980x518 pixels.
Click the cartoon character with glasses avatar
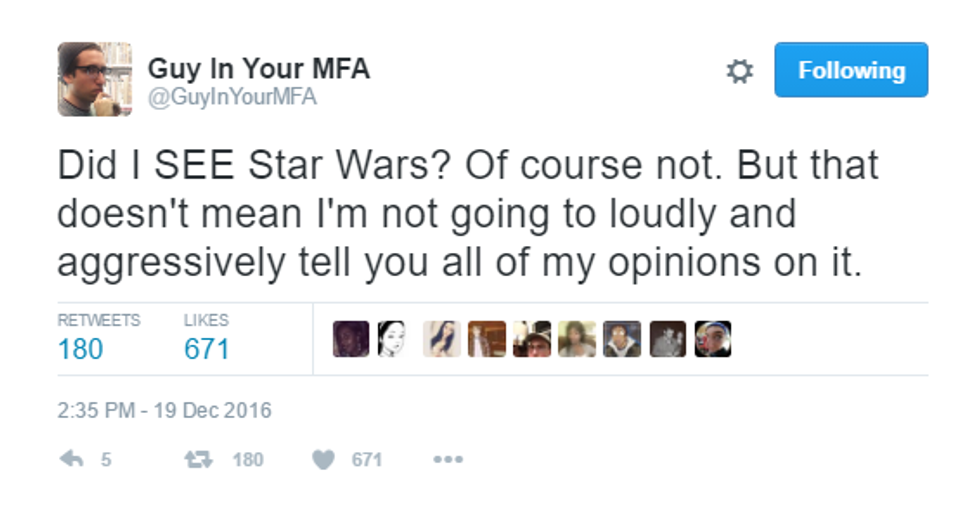tap(621, 339)
